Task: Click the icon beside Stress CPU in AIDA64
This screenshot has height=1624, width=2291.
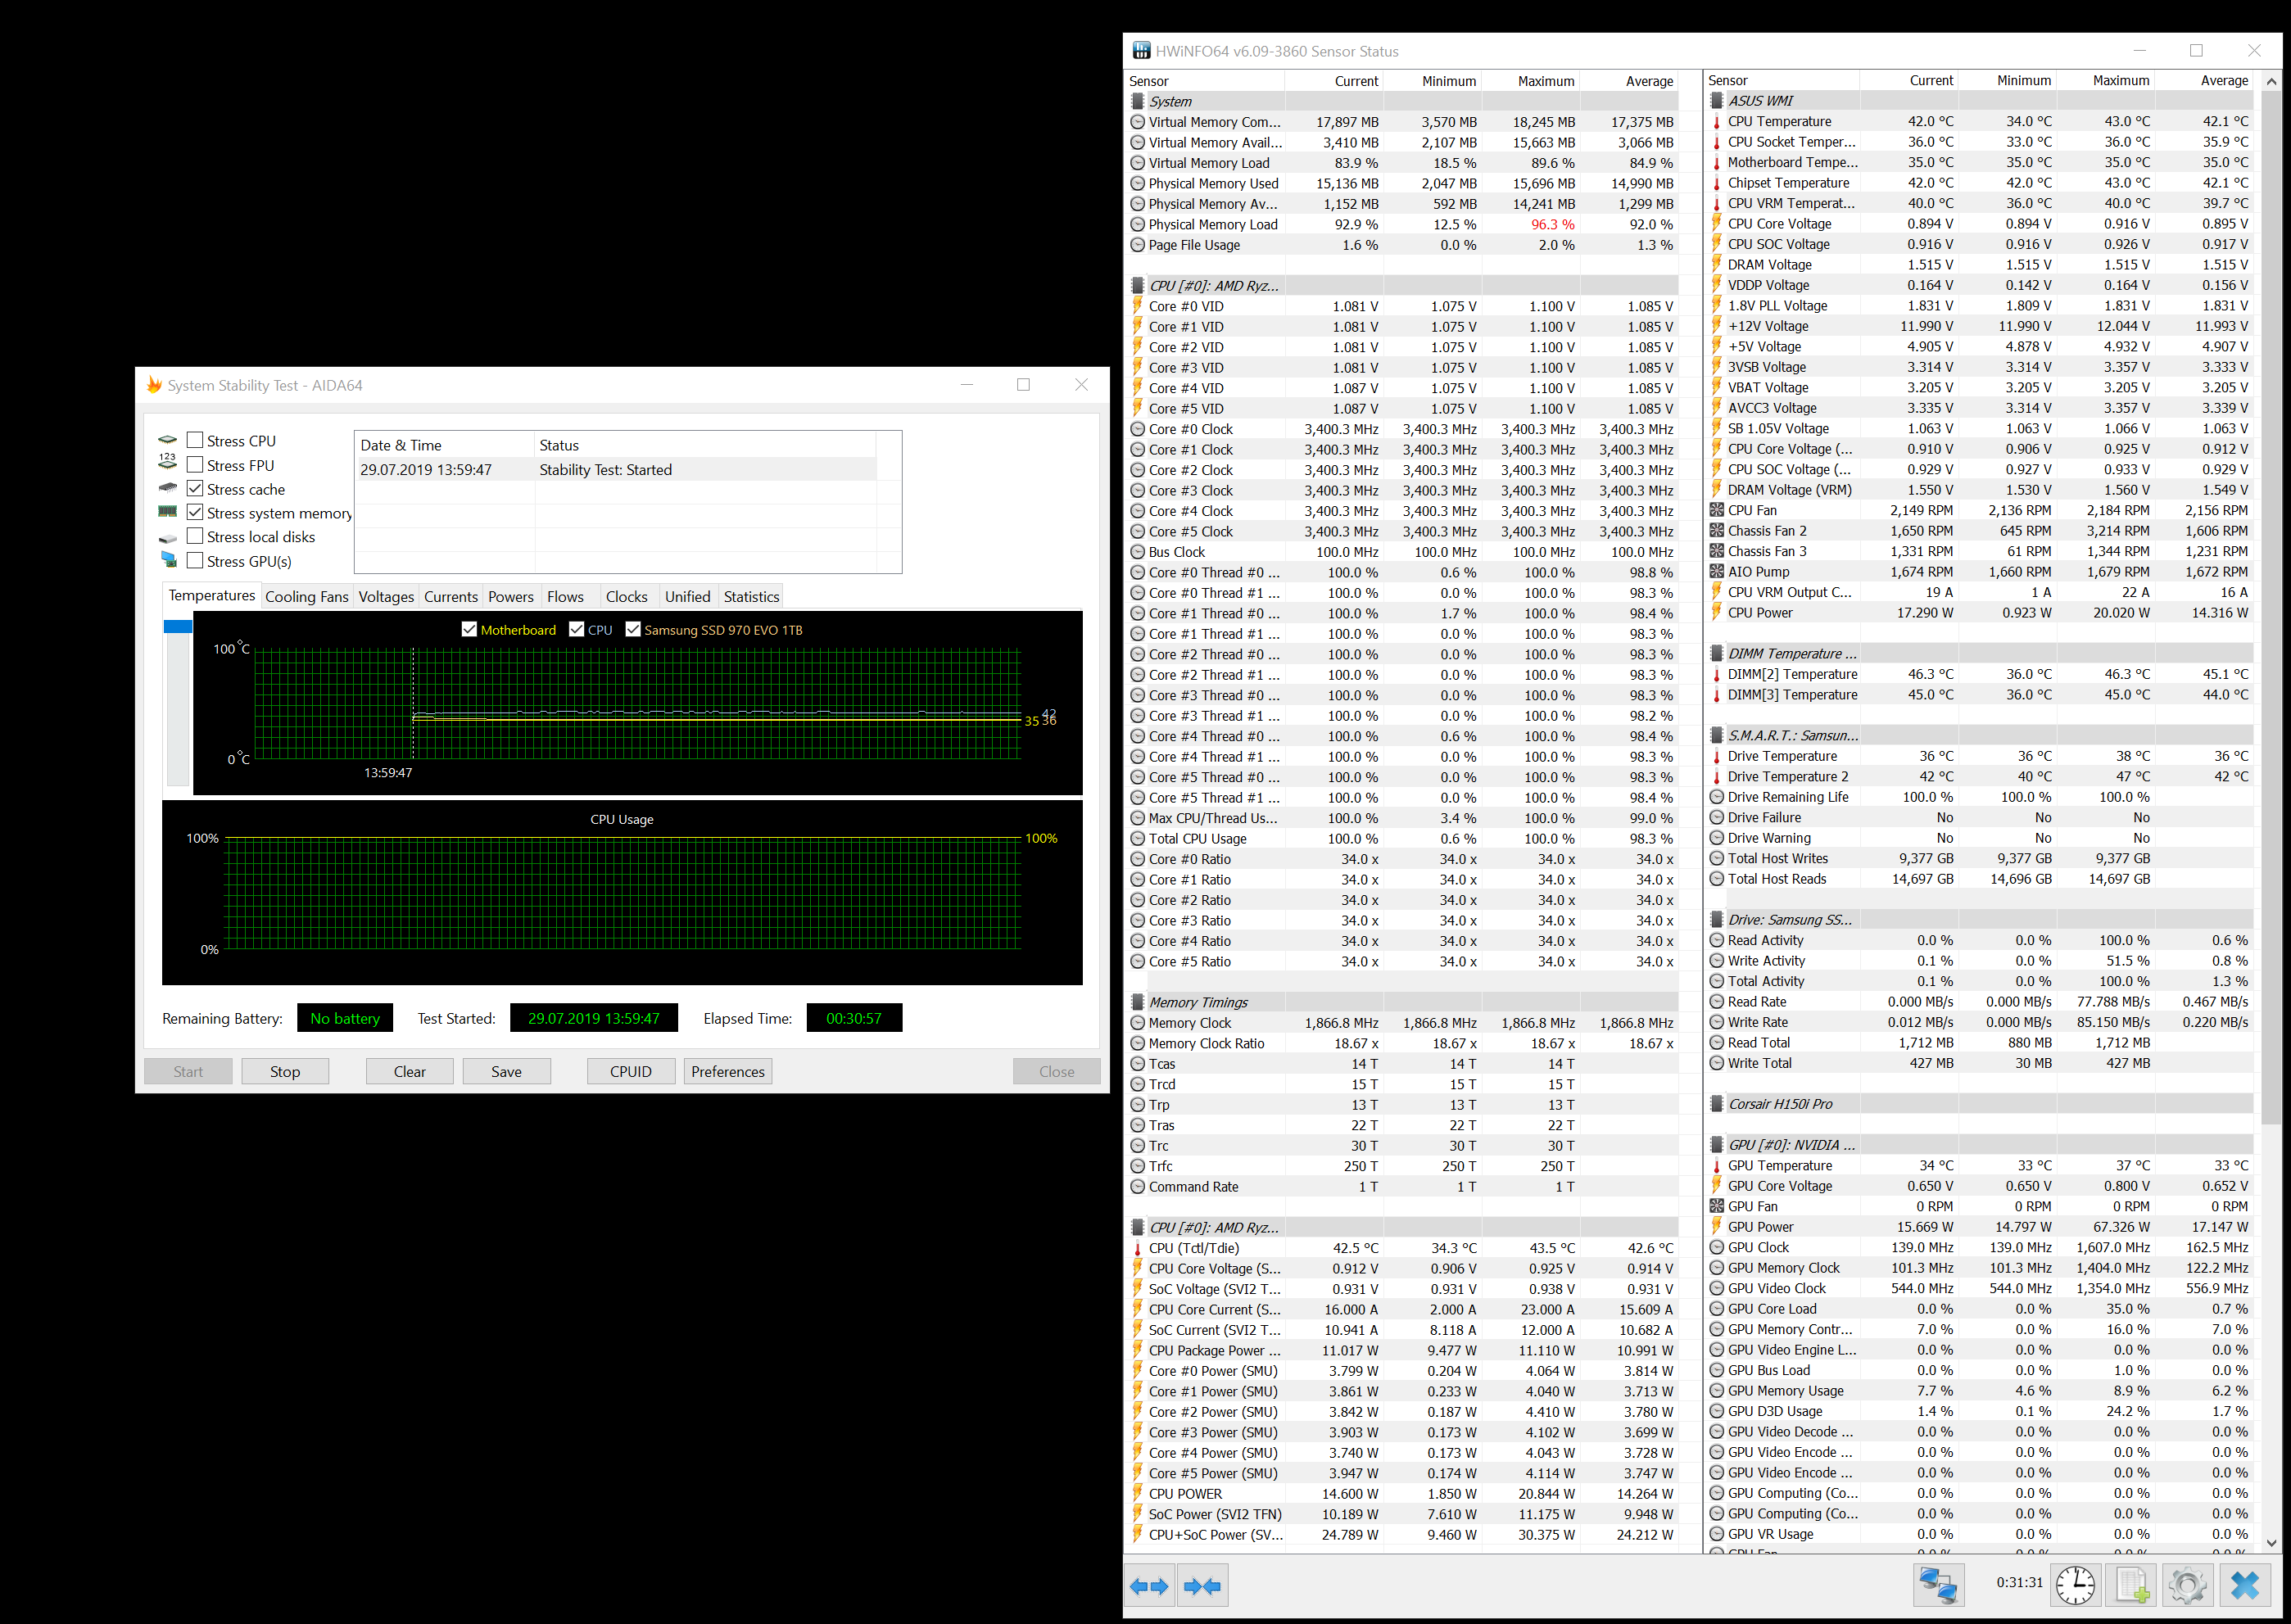Action: [x=168, y=440]
